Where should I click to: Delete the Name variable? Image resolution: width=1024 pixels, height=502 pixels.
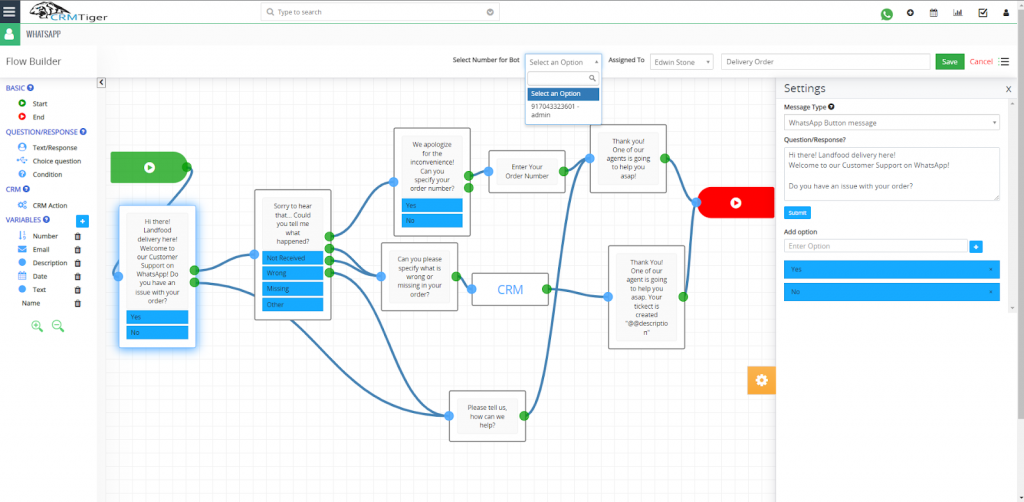78,304
